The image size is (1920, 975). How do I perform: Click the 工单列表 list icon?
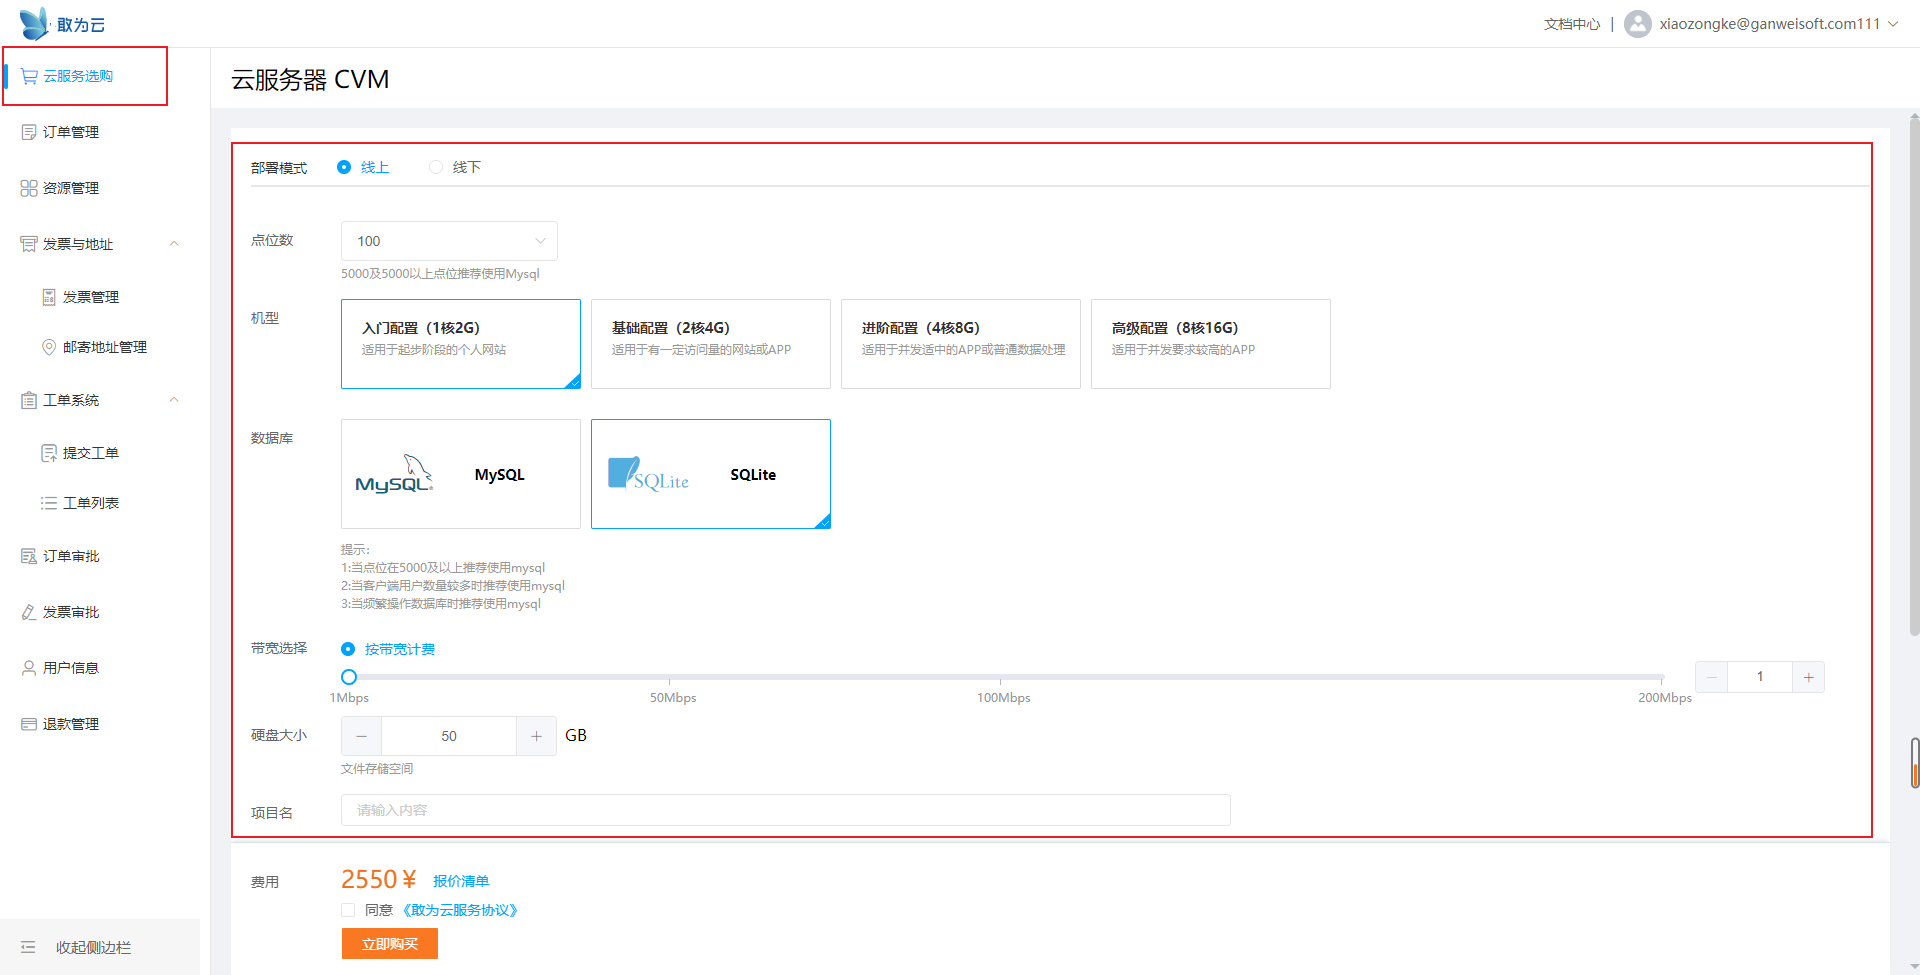pos(49,503)
